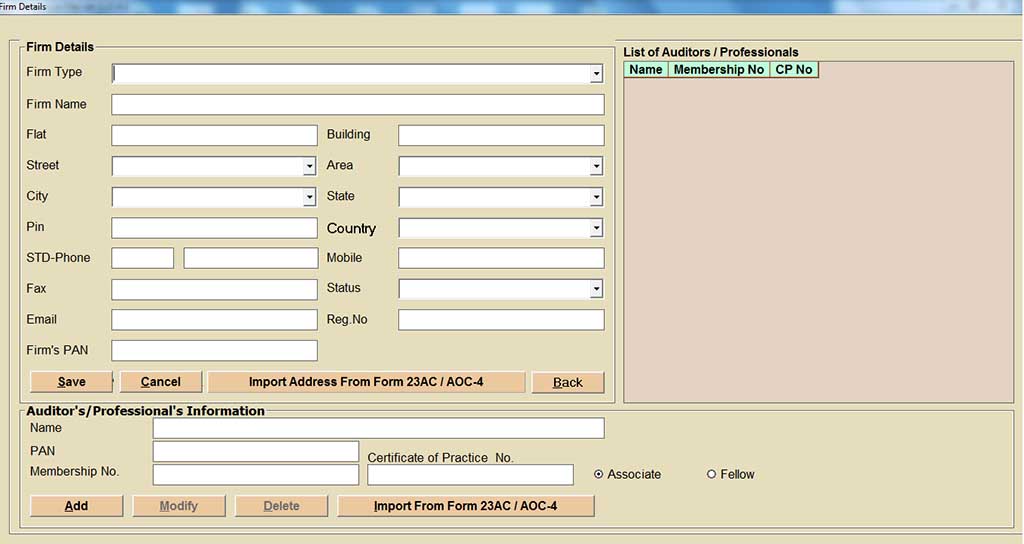Focus the Firm's PAN input field
Viewport: 1024px width, 544px height.
214,351
